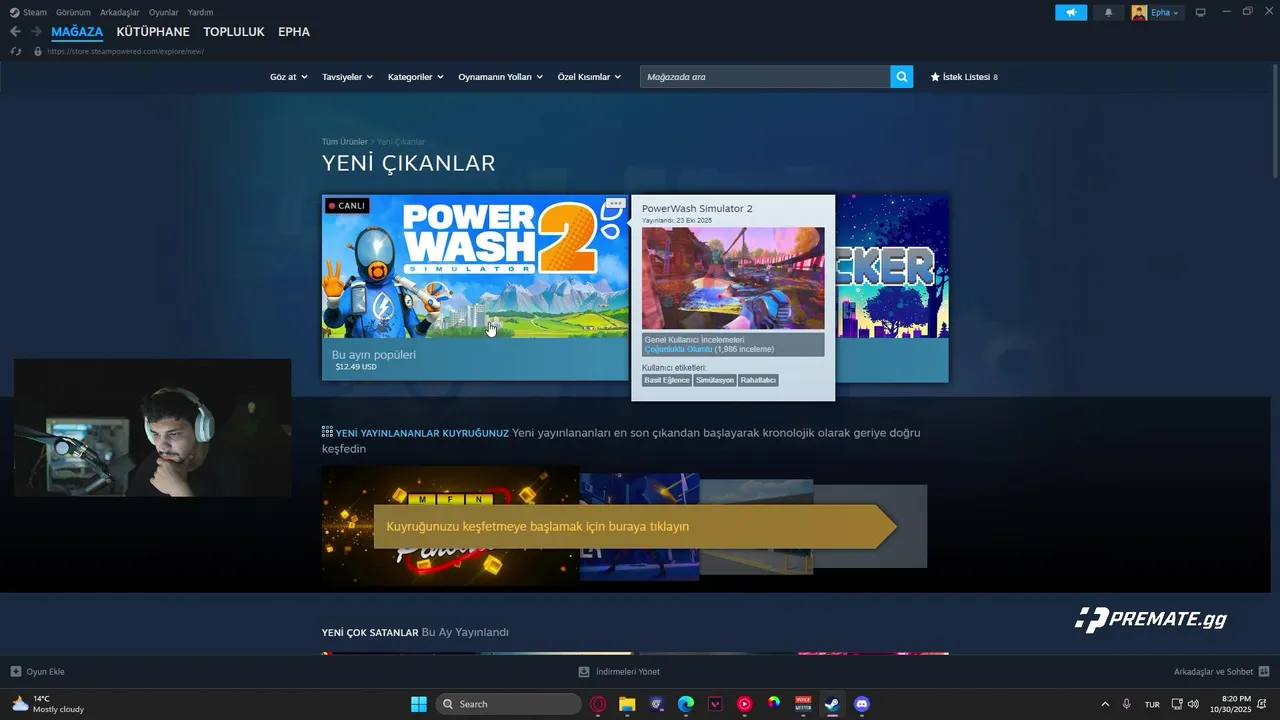Click YENİ YAYINLANANLAR KUYRUĞUNUZ heading
The image size is (1280, 720).
pyautogui.click(x=422, y=433)
